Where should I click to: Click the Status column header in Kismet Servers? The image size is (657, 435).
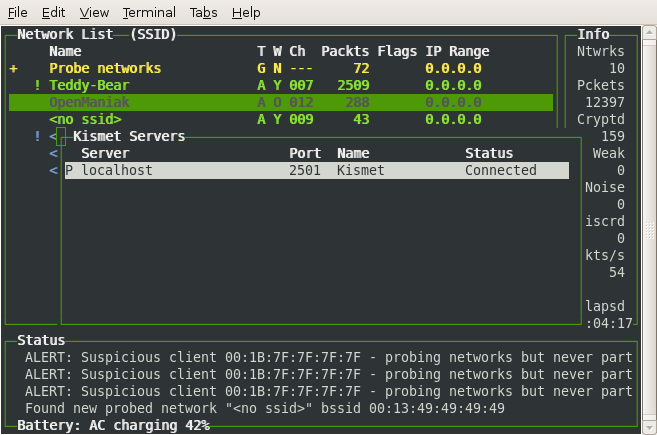pyautogui.click(x=489, y=153)
